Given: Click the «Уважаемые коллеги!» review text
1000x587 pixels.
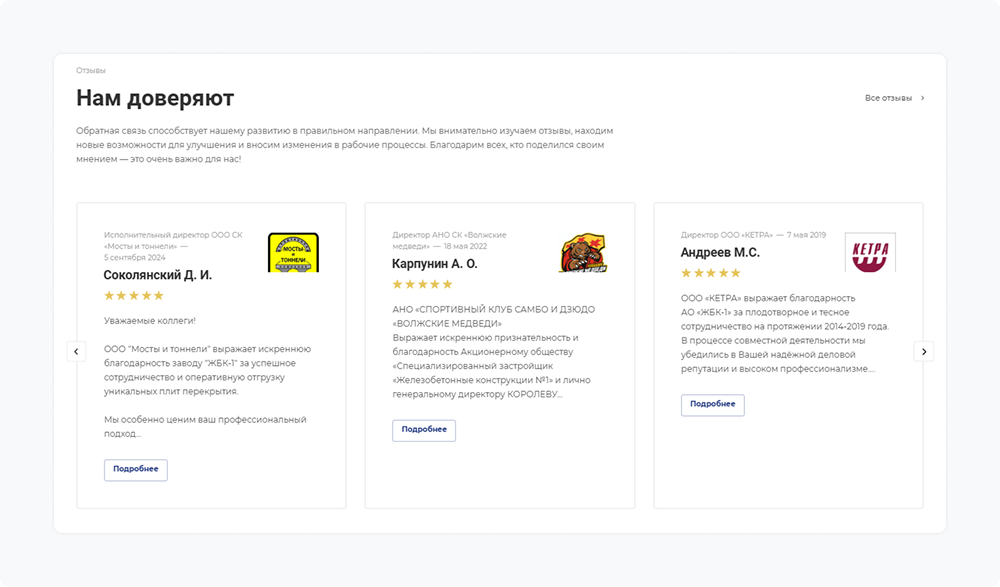Looking at the screenshot, I should 150,320.
